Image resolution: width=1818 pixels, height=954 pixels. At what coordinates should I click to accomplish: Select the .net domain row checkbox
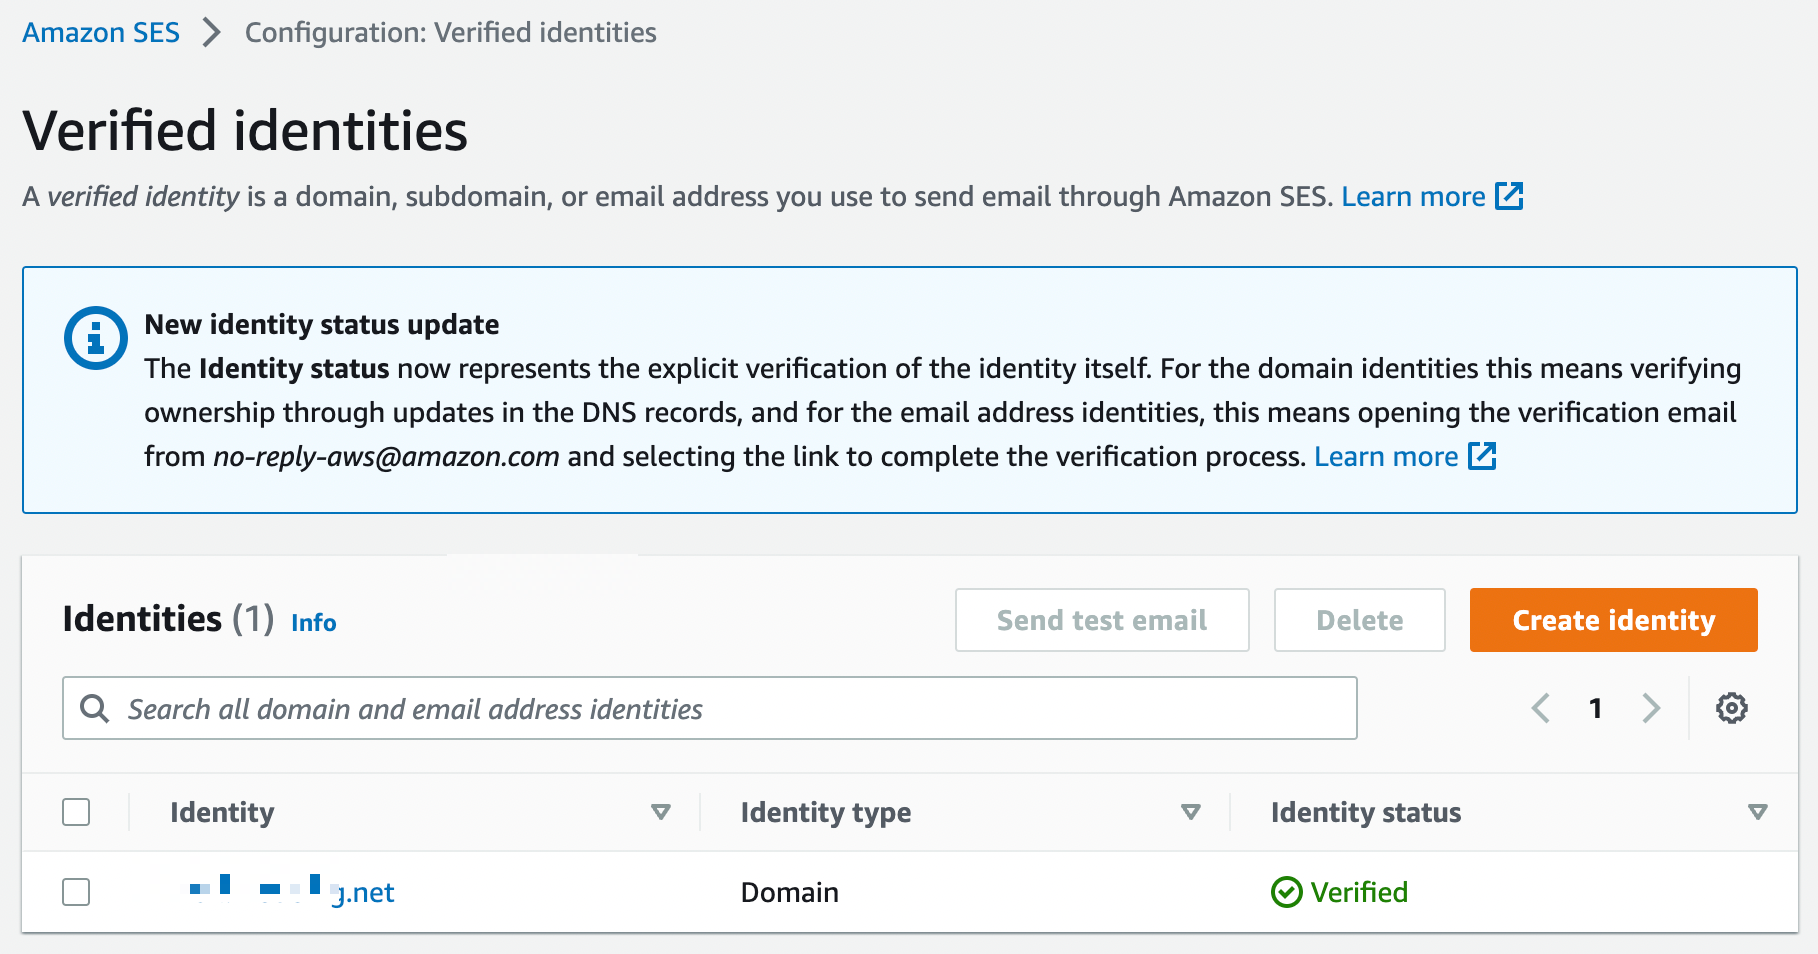point(76,892)
